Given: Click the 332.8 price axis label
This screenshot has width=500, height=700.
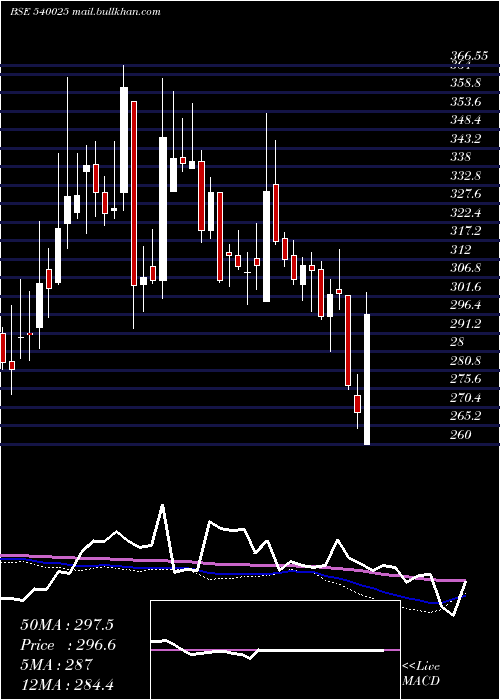Looking at the screenshot, I should [x=465, y=176].
